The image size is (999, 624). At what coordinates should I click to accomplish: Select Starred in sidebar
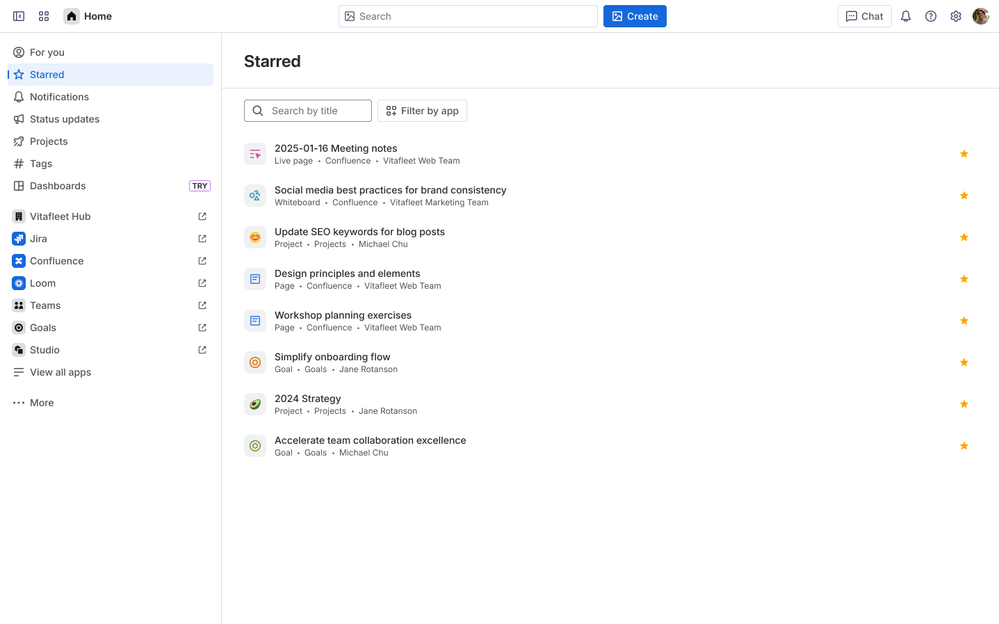point(110,75)
